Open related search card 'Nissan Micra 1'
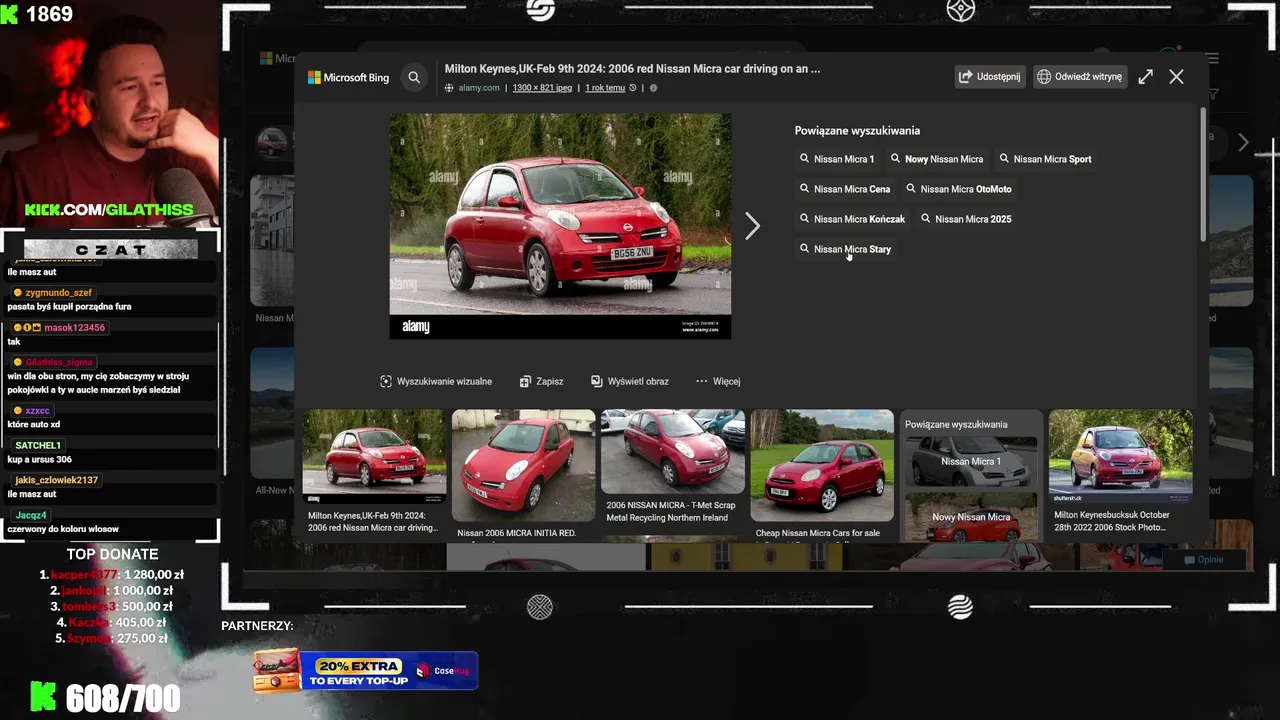 [x=971, y=461]
